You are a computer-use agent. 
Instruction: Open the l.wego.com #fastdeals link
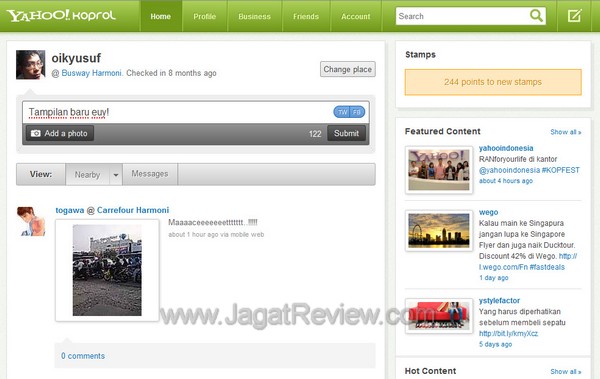point(522,267)
